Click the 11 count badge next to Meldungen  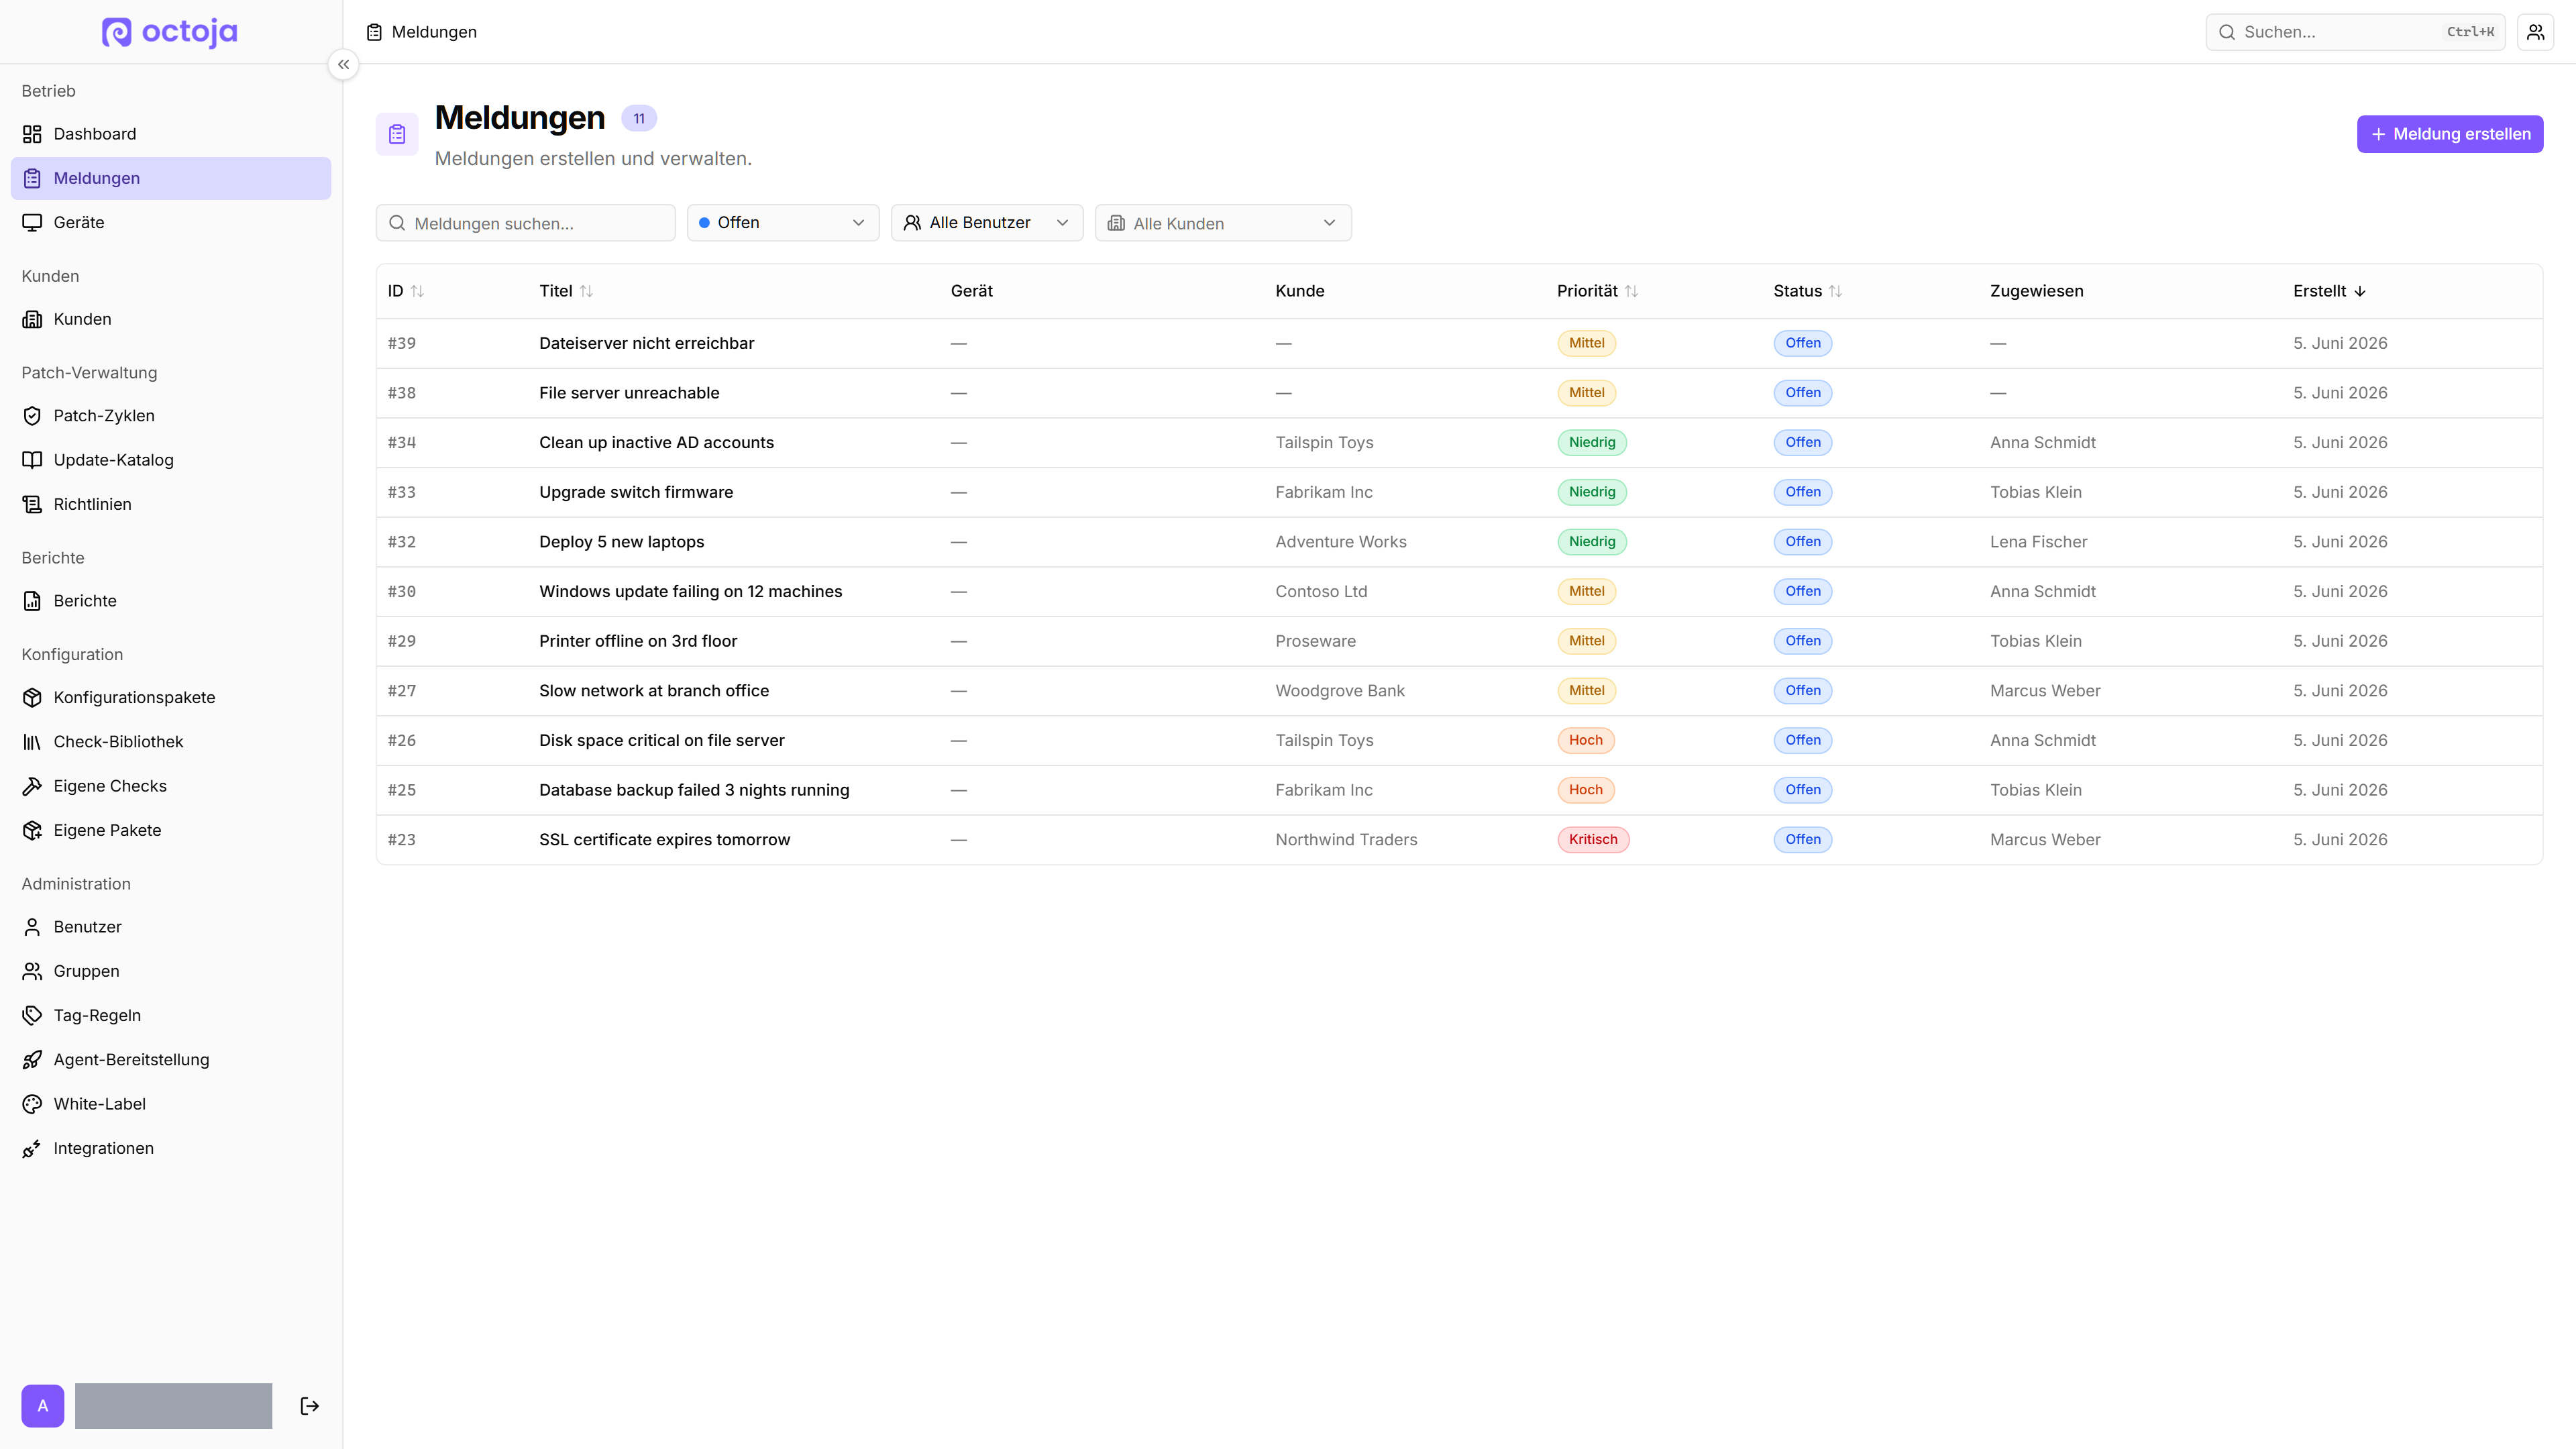(x=638, y=118)
